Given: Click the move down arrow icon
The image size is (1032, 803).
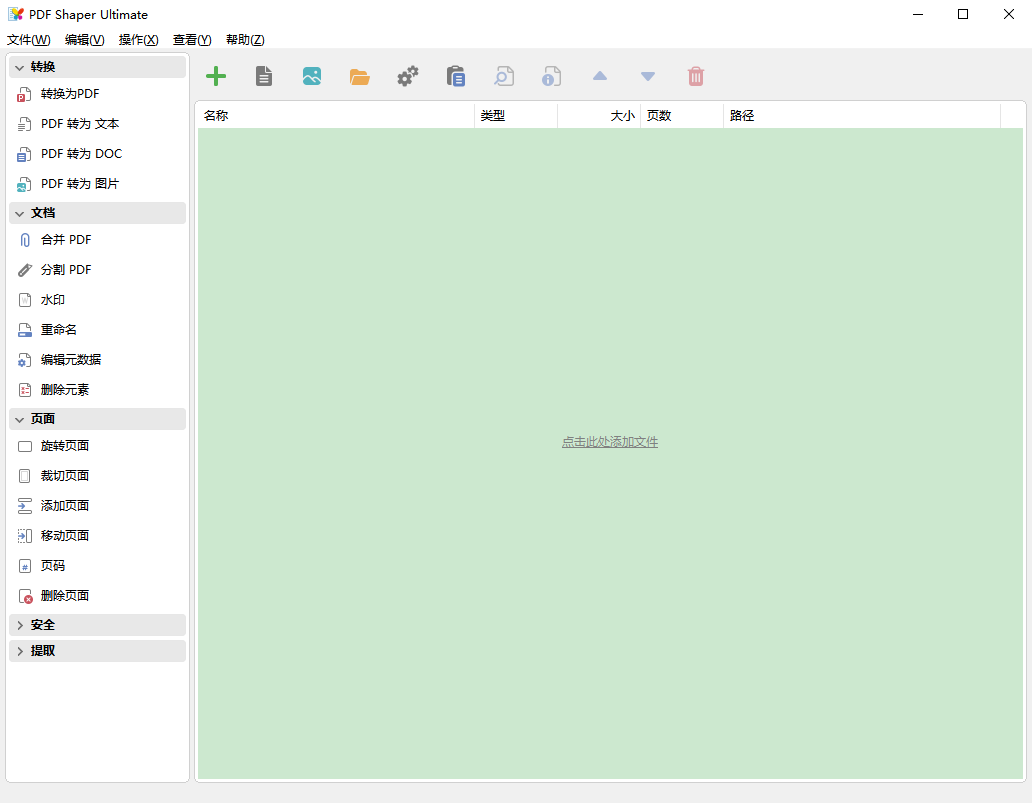Looking at the screenshot, I should pos(648,76).
